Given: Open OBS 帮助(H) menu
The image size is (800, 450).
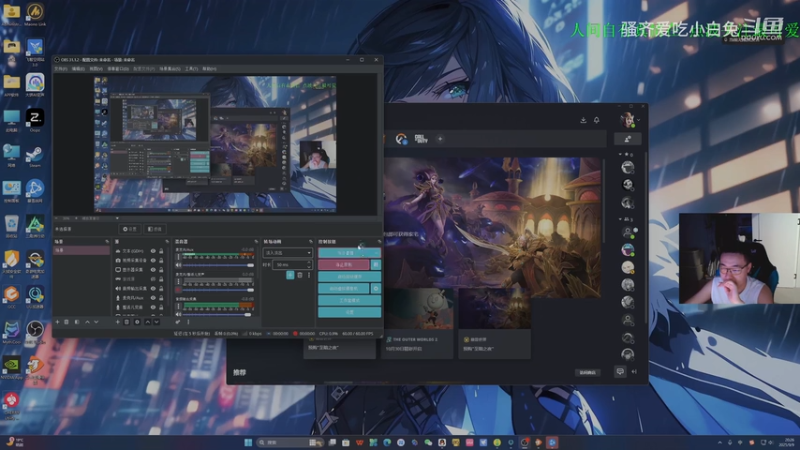Looking at the screenshot, I should click(209, 68).
